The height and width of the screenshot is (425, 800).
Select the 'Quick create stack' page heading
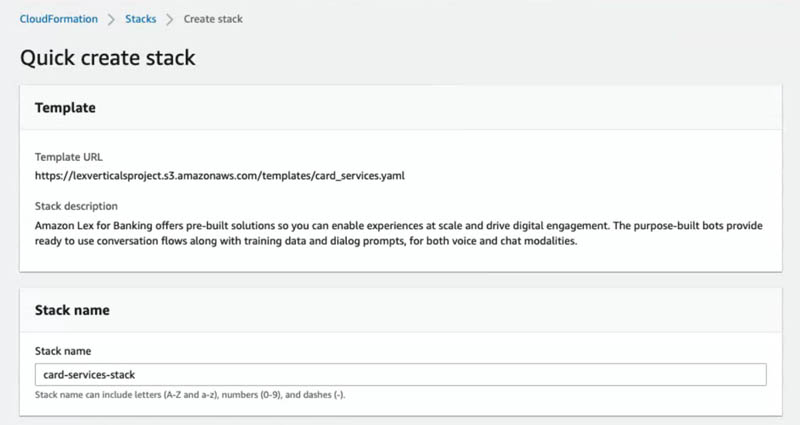click(x=108, y=58)
